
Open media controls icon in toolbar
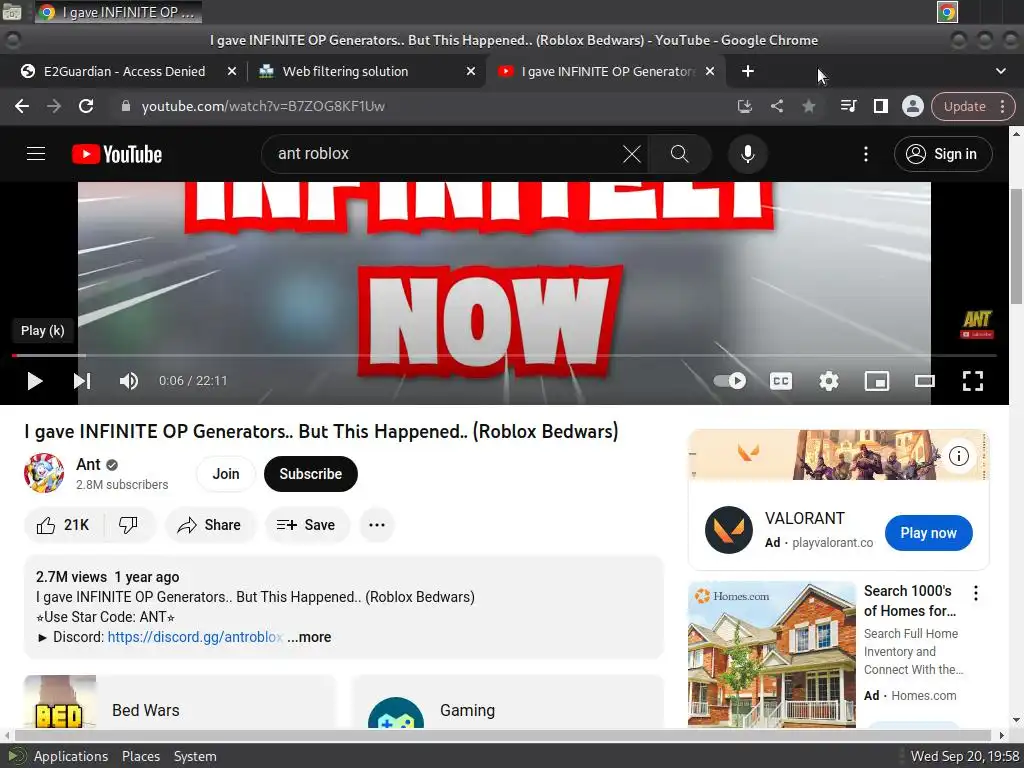(848, 106)
